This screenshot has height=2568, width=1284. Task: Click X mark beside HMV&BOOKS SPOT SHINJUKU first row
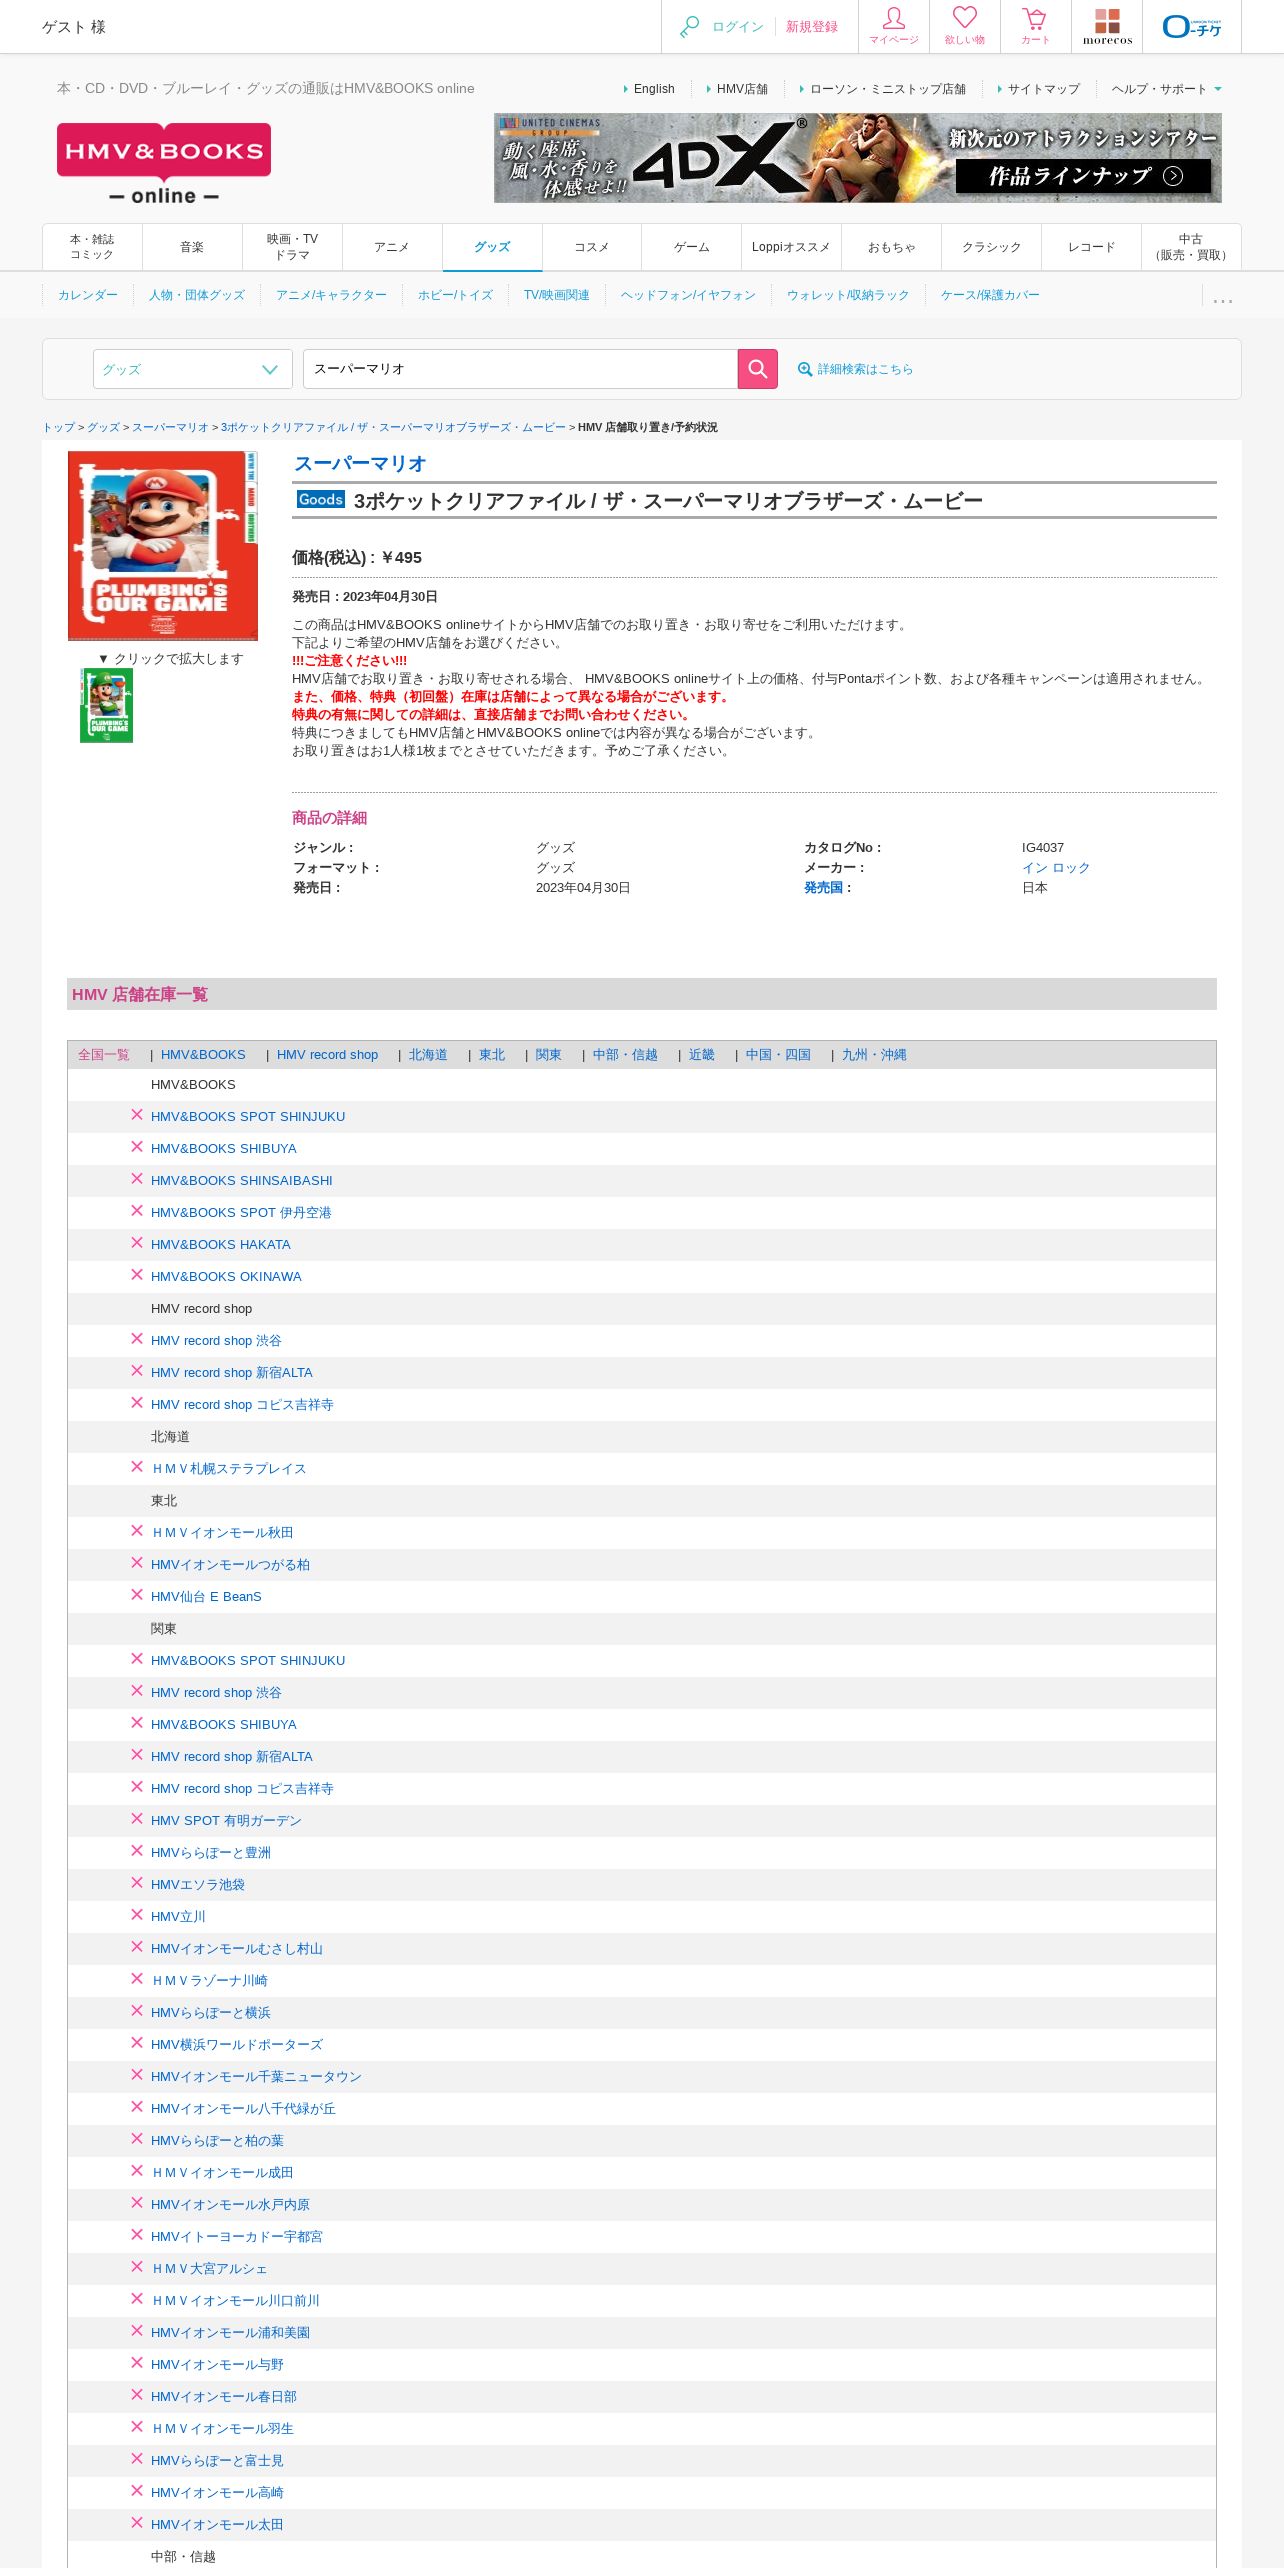(137, 1115)
